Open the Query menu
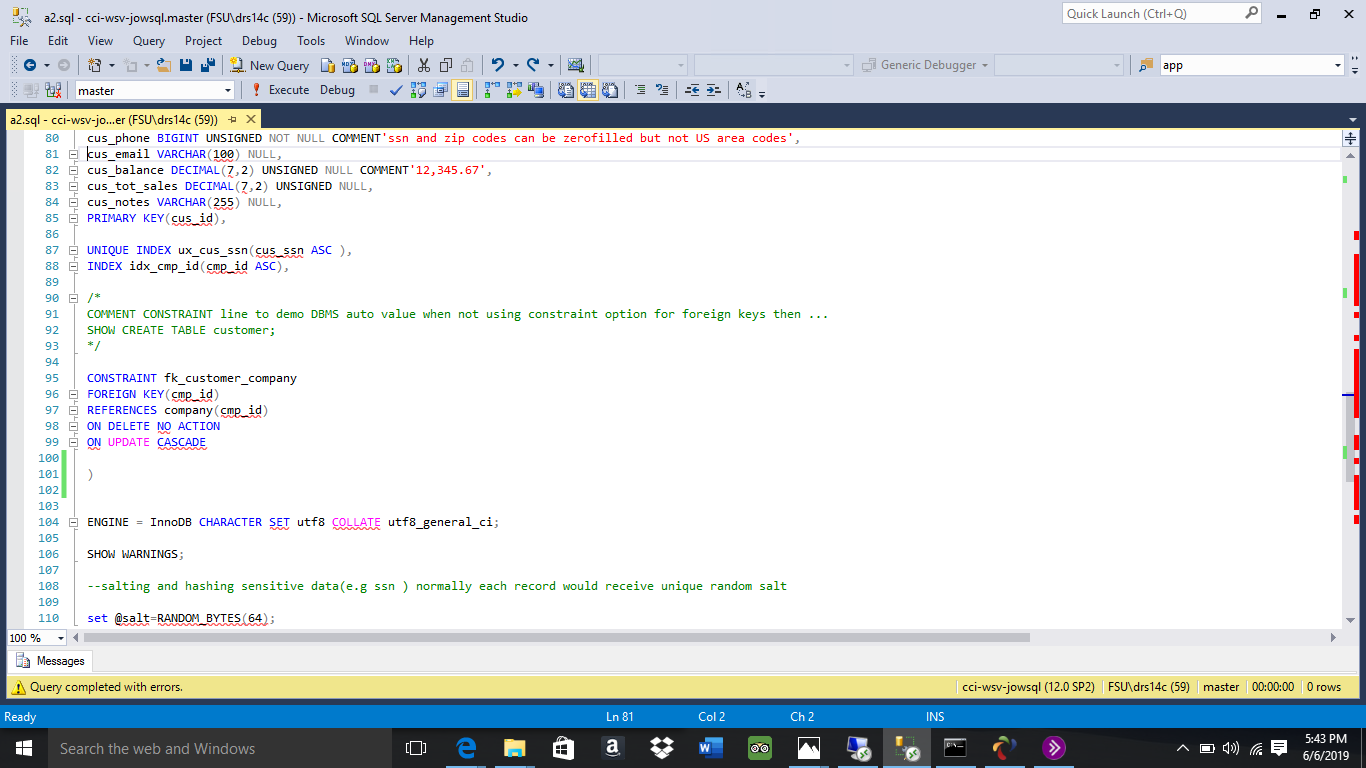Viewport: 1366px width, 768px height. pos(149,41)
